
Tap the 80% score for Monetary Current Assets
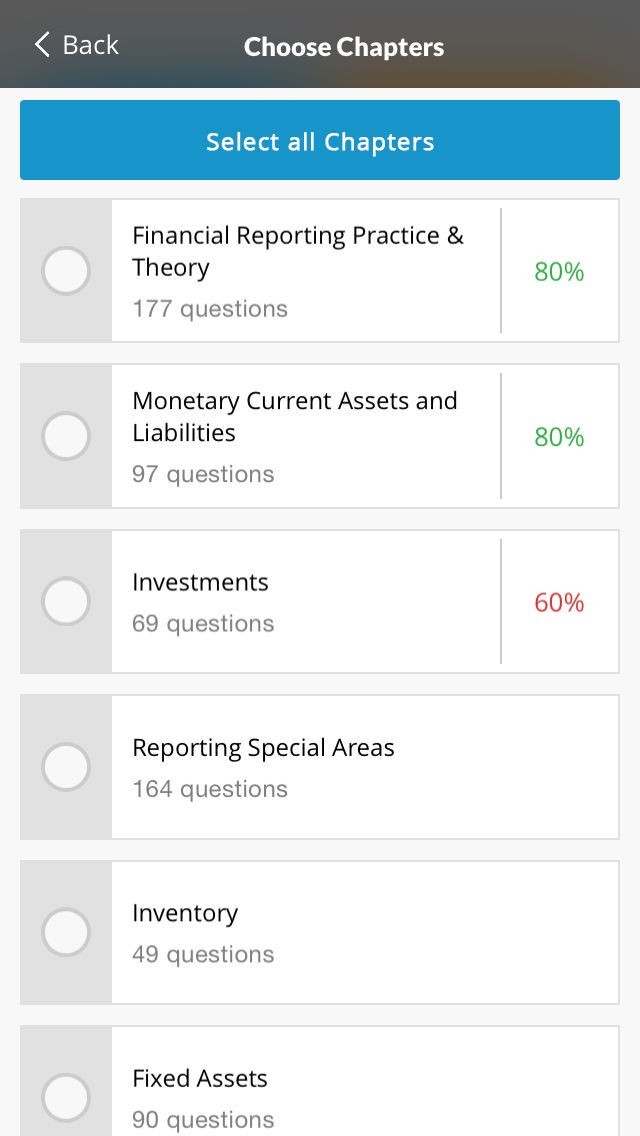tap(559, 437)
